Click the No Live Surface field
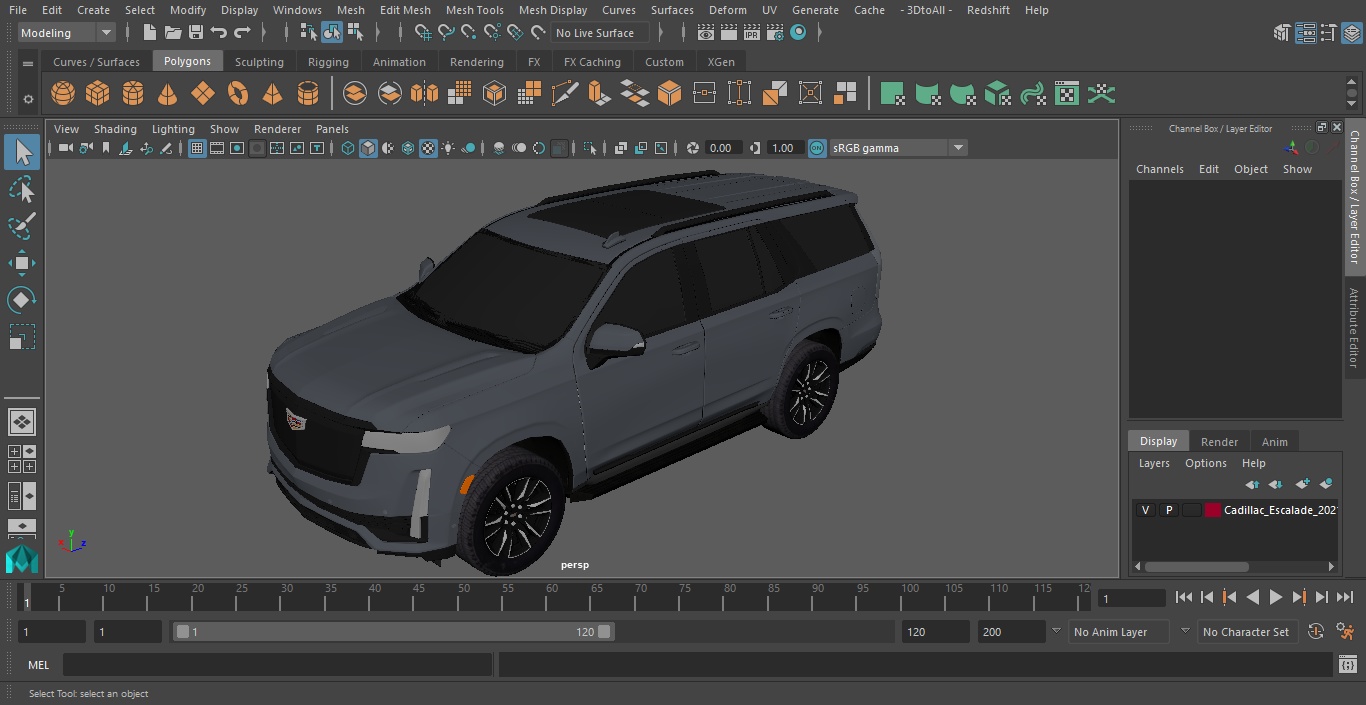Image resolution: width=1366 pixels, height=705 pixels. click(x=601, y=33)
